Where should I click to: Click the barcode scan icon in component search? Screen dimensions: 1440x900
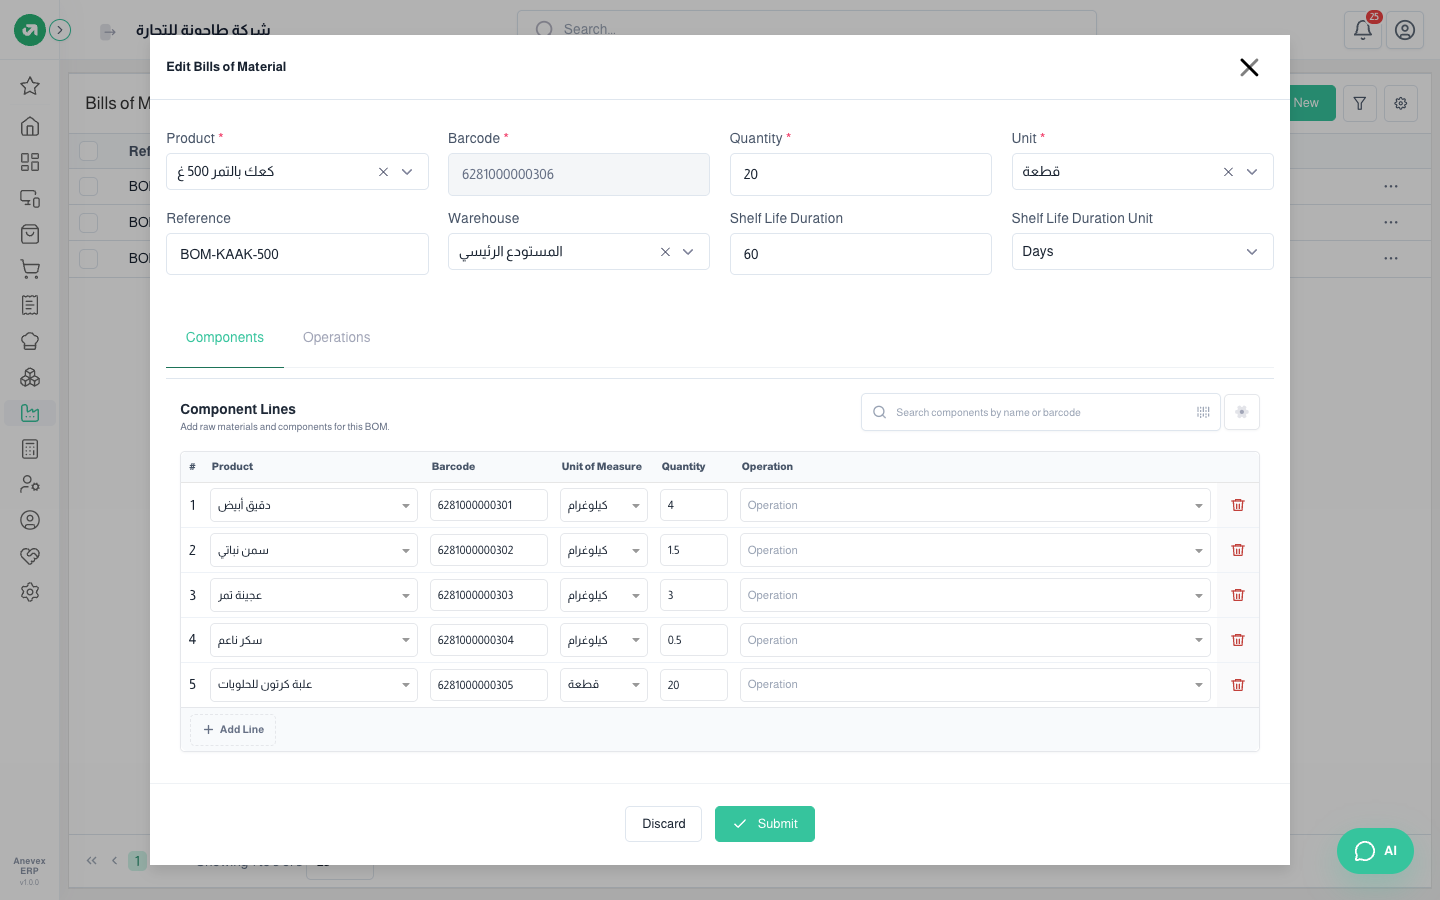coord(1203,412)
